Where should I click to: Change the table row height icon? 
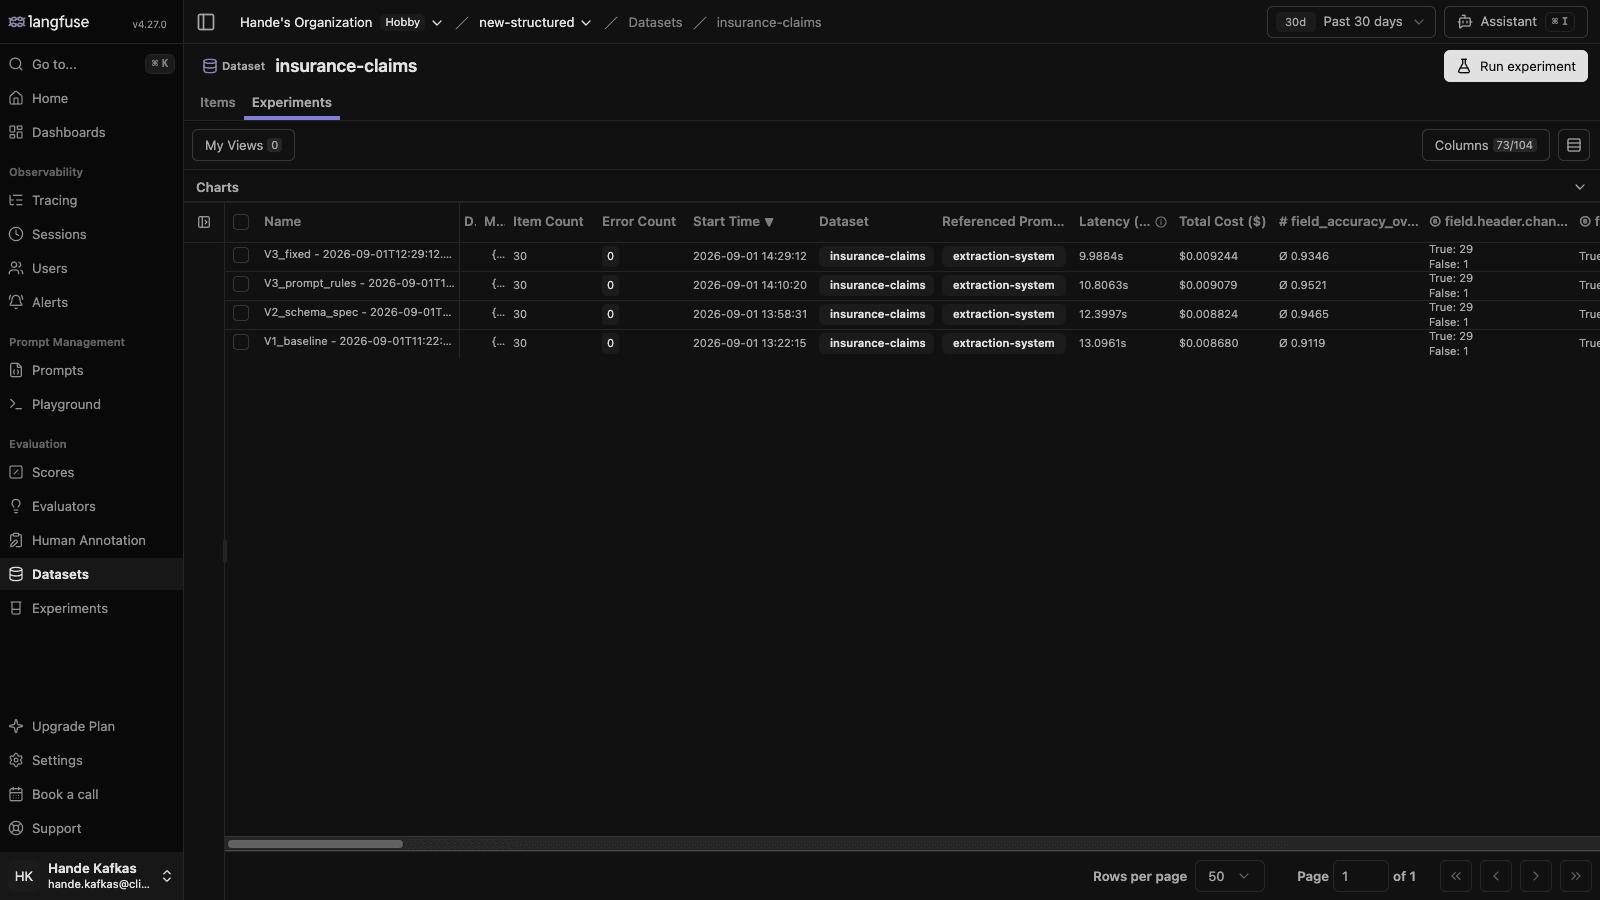click(x=1573, y=145)
